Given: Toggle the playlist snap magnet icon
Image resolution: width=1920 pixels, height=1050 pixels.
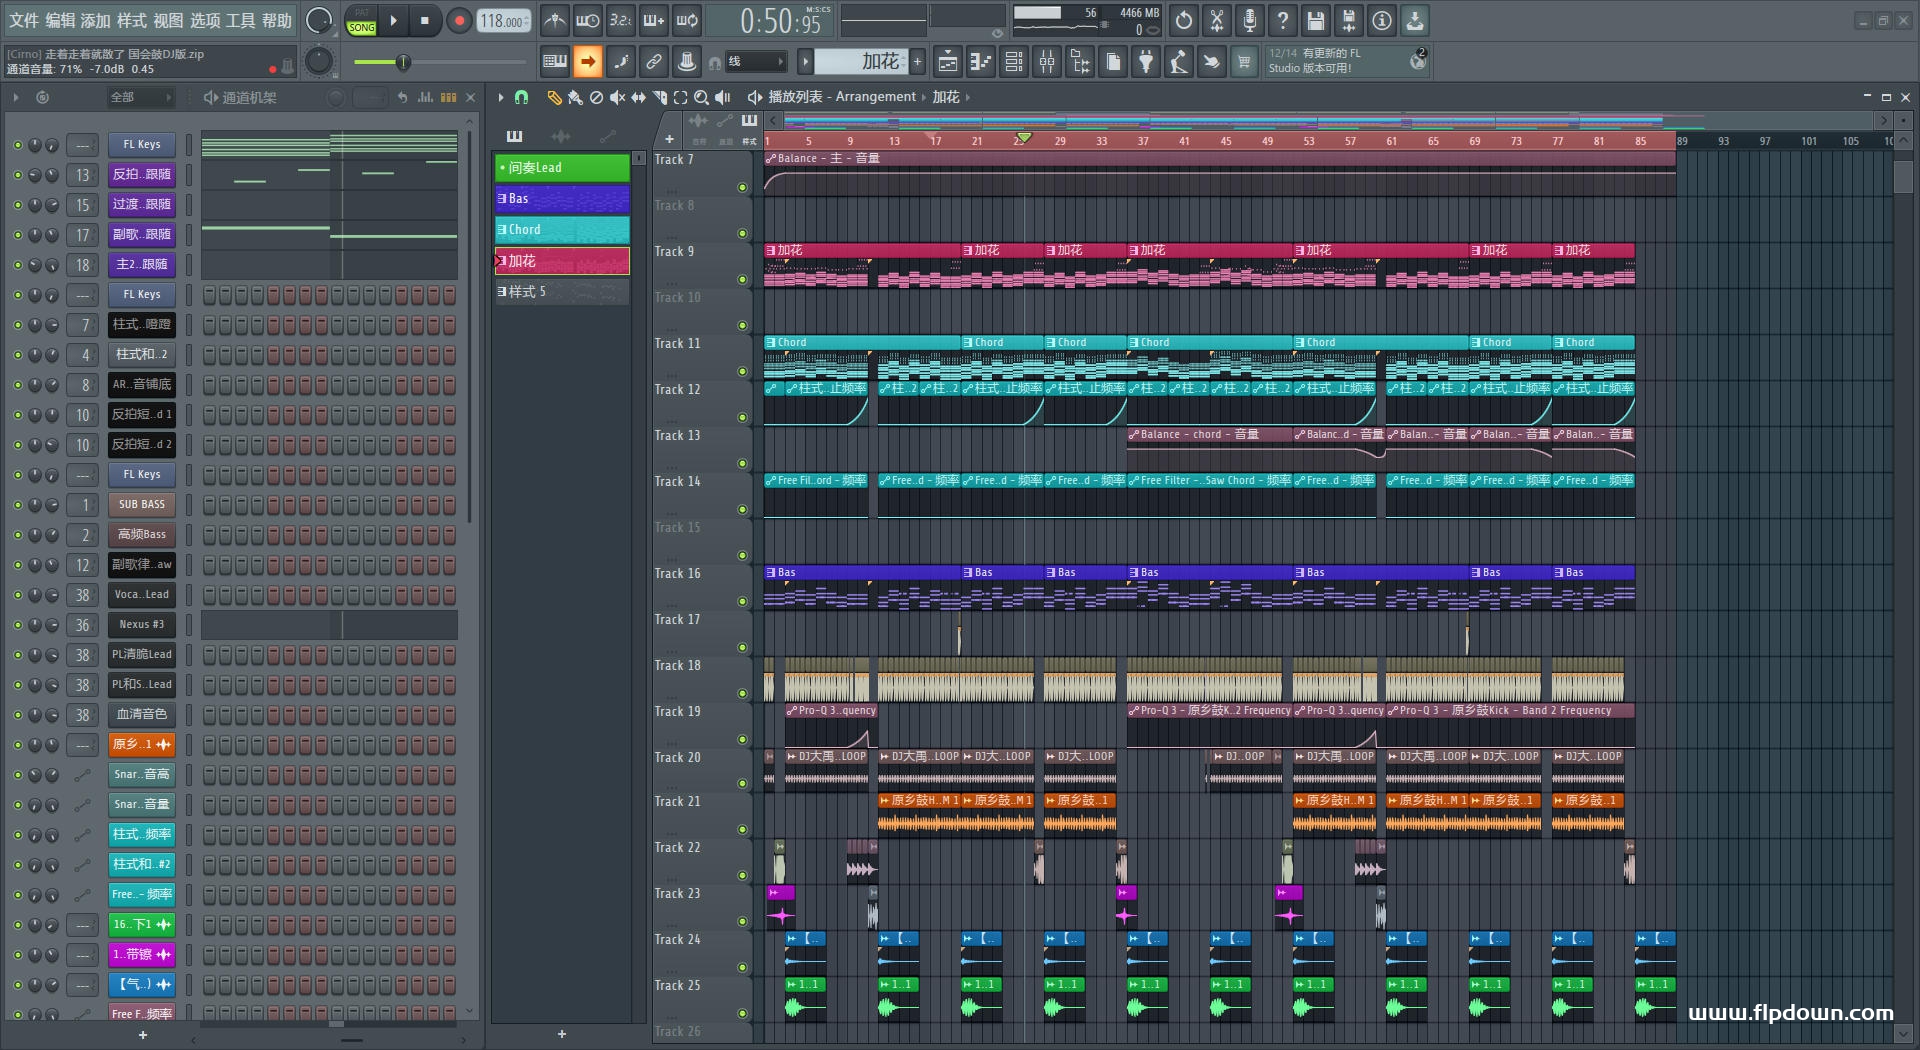Looking at the screenshot, I should 521,97.
